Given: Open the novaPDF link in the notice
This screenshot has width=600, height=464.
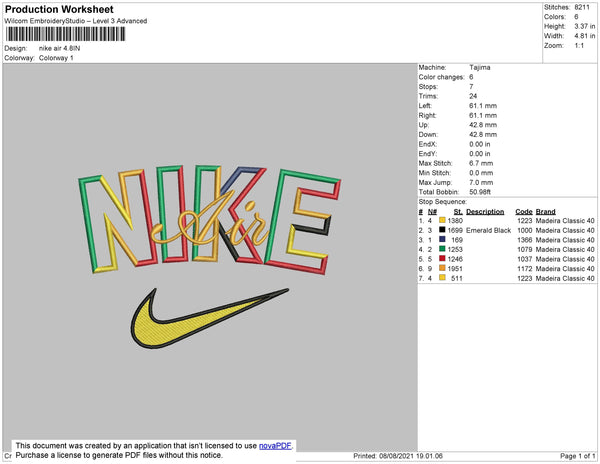Looking at the screenshot, I should click(x=275, y=446).
